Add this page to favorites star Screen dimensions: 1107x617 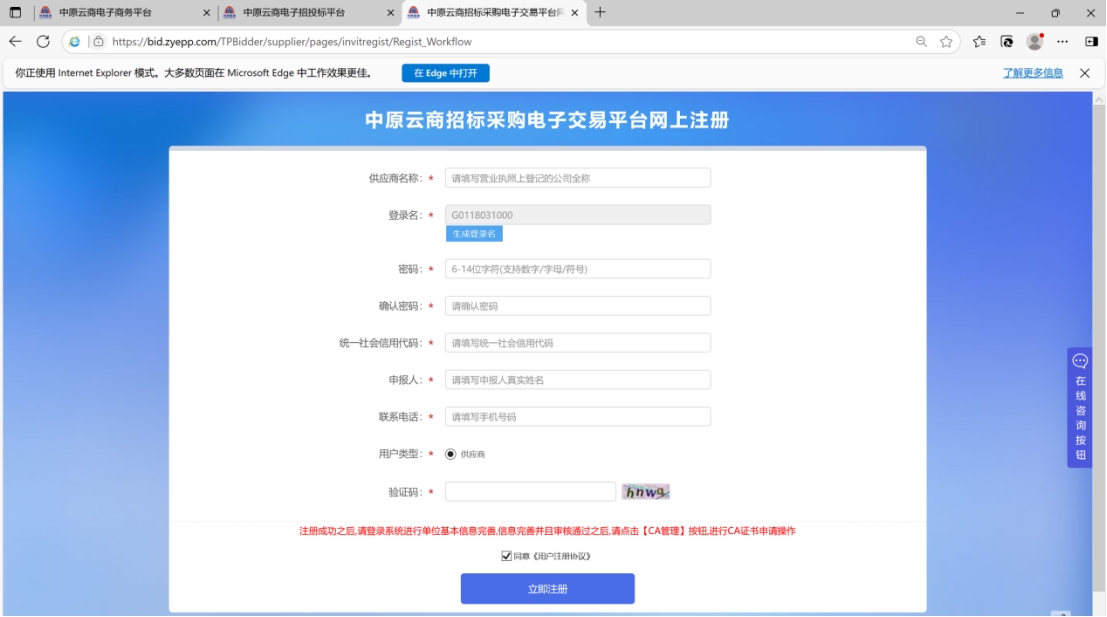pos(946,42)
